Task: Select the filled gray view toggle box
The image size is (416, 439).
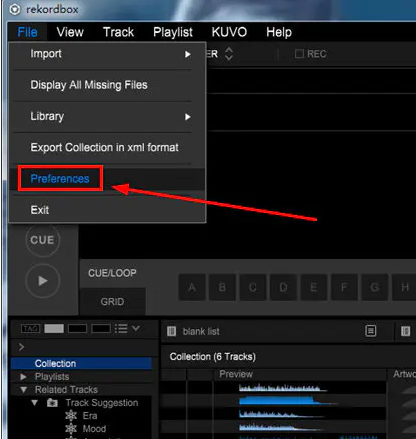Action: click(x=54, y=329)
